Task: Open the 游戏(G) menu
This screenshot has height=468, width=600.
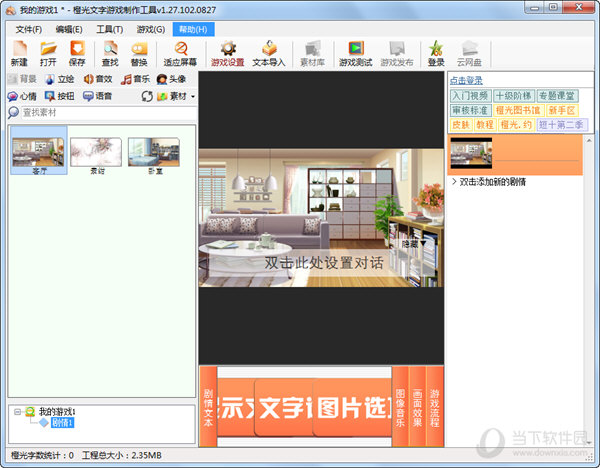Action: [x=151, y=29]
